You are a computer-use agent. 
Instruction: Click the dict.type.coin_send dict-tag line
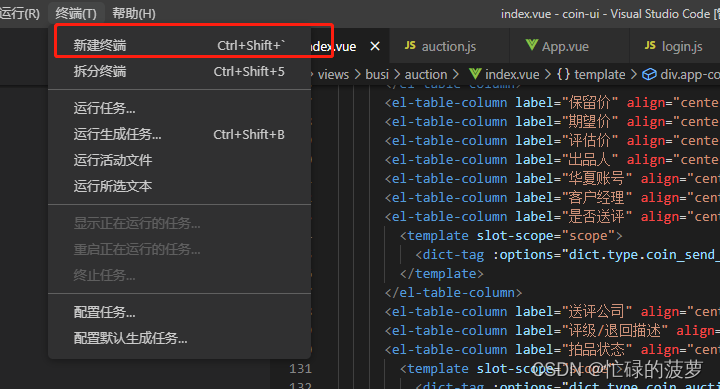point(567,254)
